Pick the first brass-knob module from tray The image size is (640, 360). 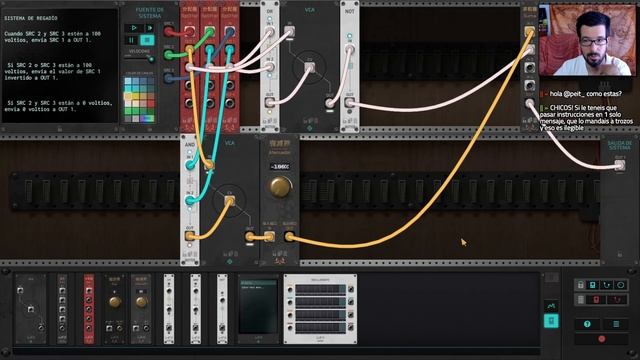tap(115, 309)
